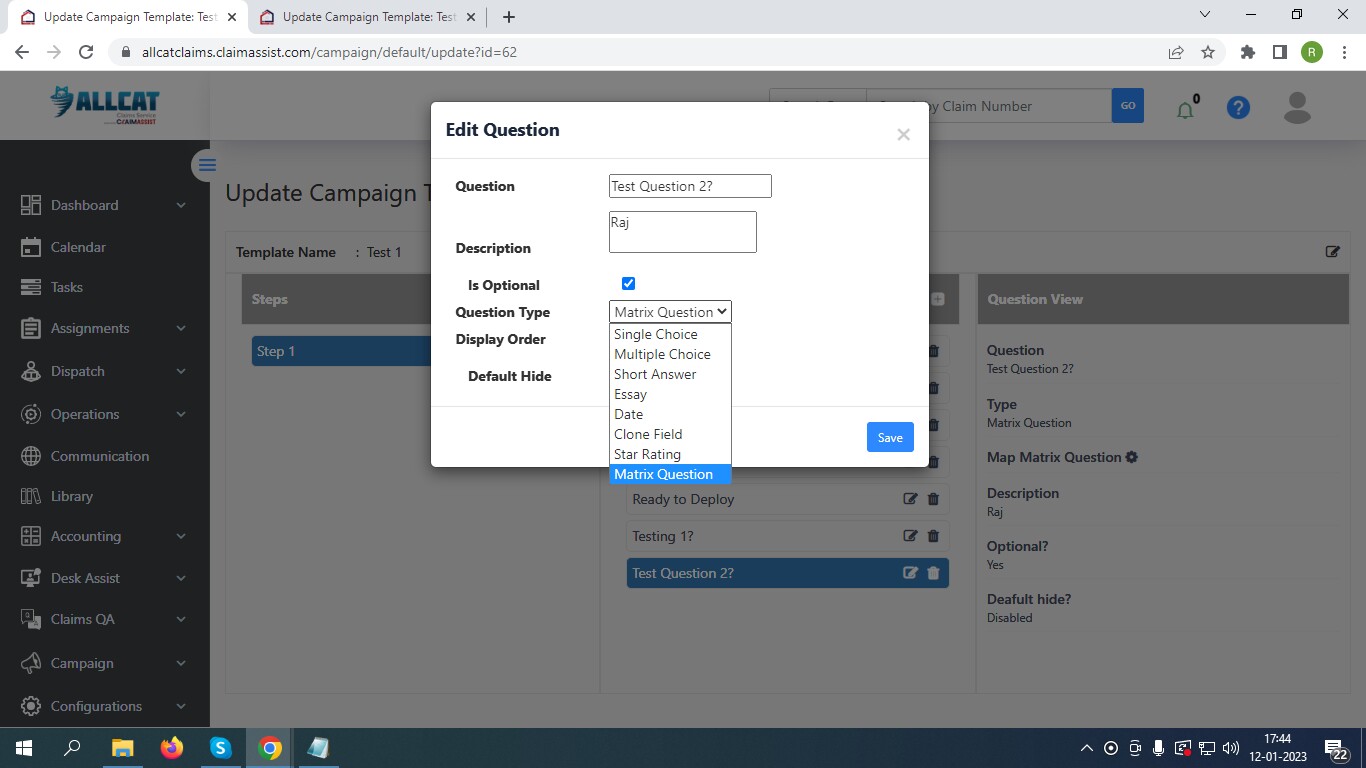The height and width of the screenshot is (768, 1366).
Task: Click Map Matrix Question gear icon
Action: pos(1132,457)
